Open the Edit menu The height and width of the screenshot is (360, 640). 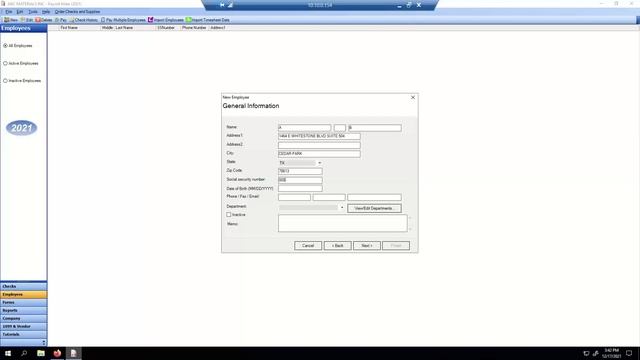click(20, 12)
